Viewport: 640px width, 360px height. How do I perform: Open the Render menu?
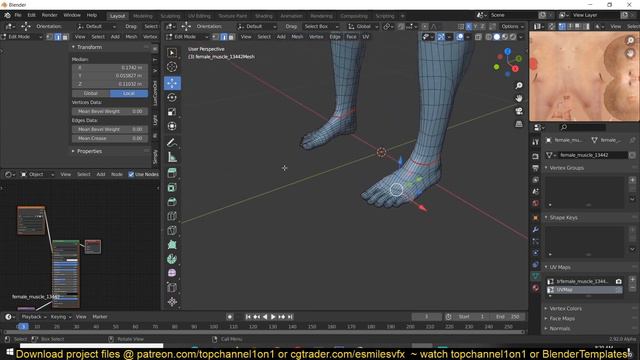[x=49, y=15]
